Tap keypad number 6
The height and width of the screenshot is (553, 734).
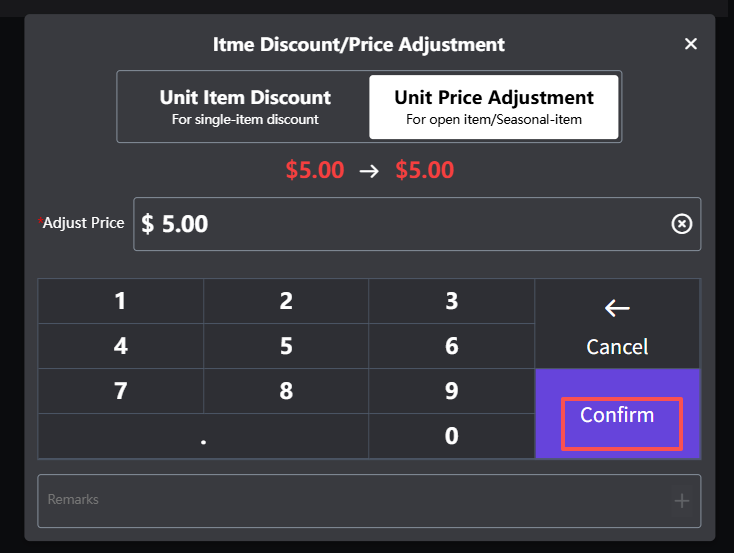451,346
